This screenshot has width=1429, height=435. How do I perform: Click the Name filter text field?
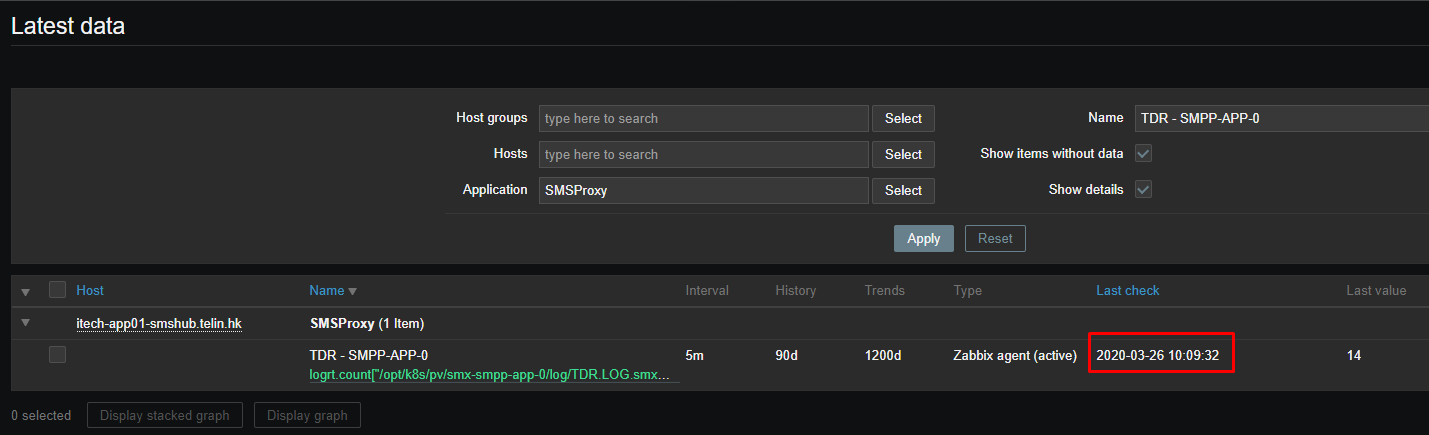click(1280, 118)
